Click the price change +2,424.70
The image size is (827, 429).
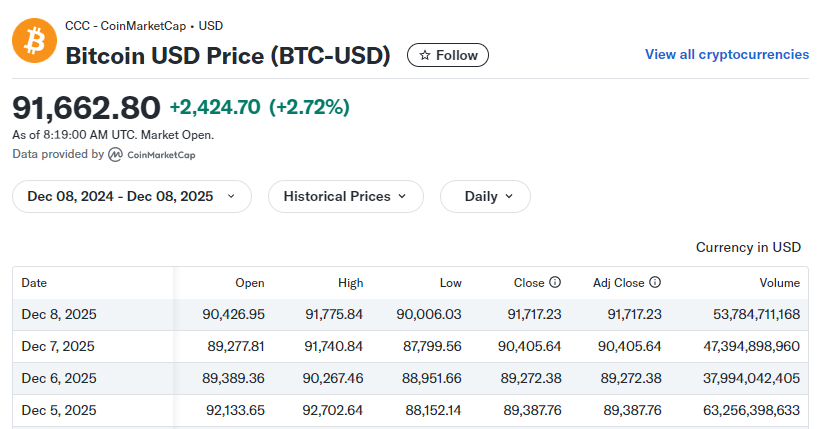pyautogui.click(x=215, y=107)
